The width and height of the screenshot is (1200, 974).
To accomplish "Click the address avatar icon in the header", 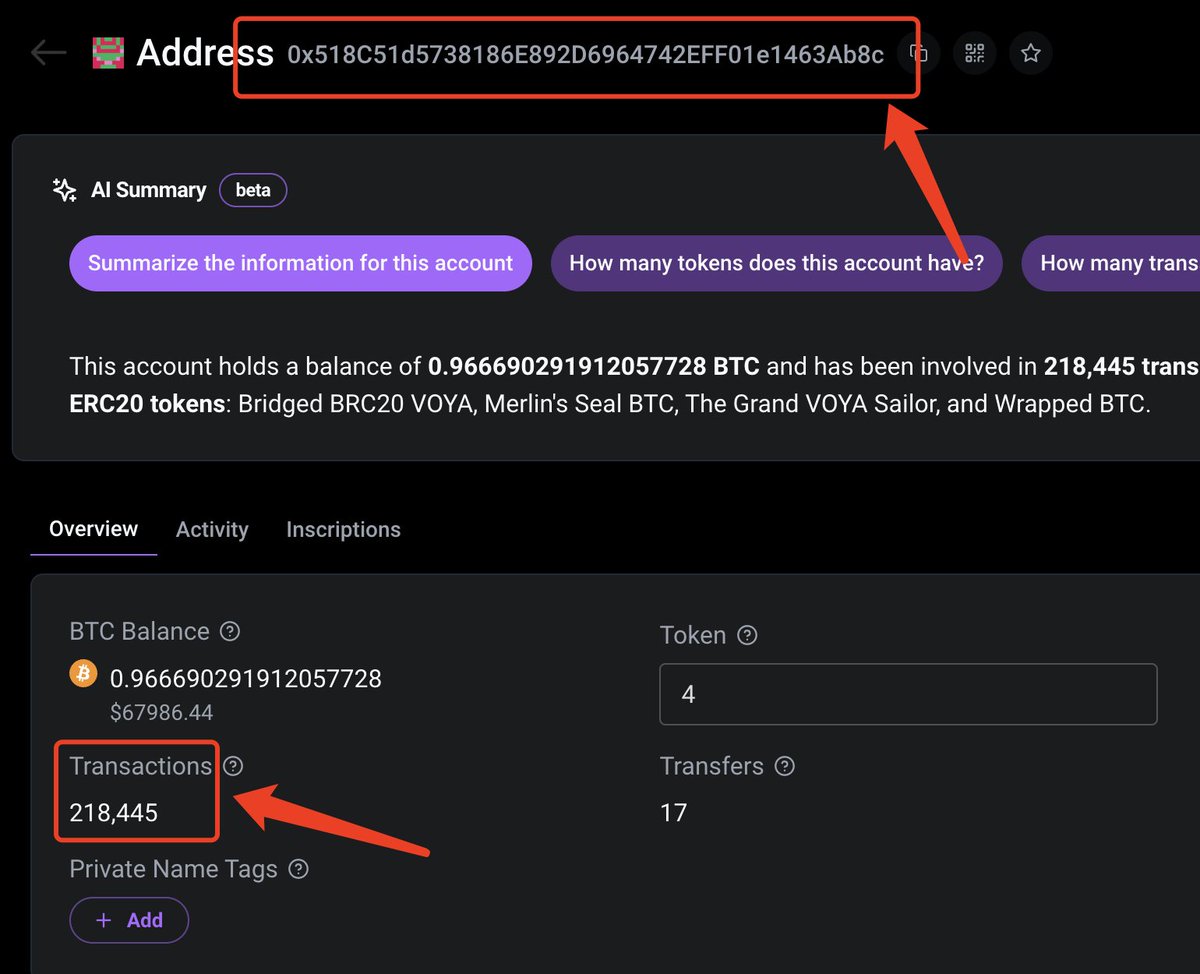I will (x=108, y=52).
